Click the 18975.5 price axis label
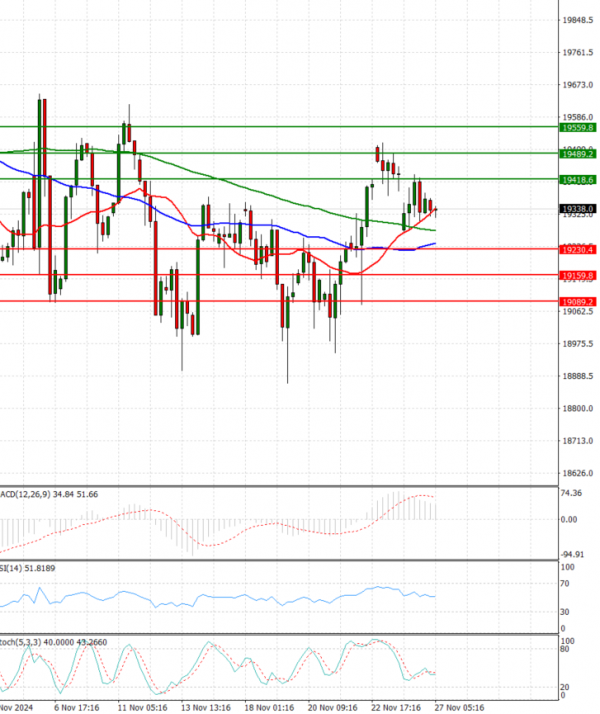 pos(578,344)
